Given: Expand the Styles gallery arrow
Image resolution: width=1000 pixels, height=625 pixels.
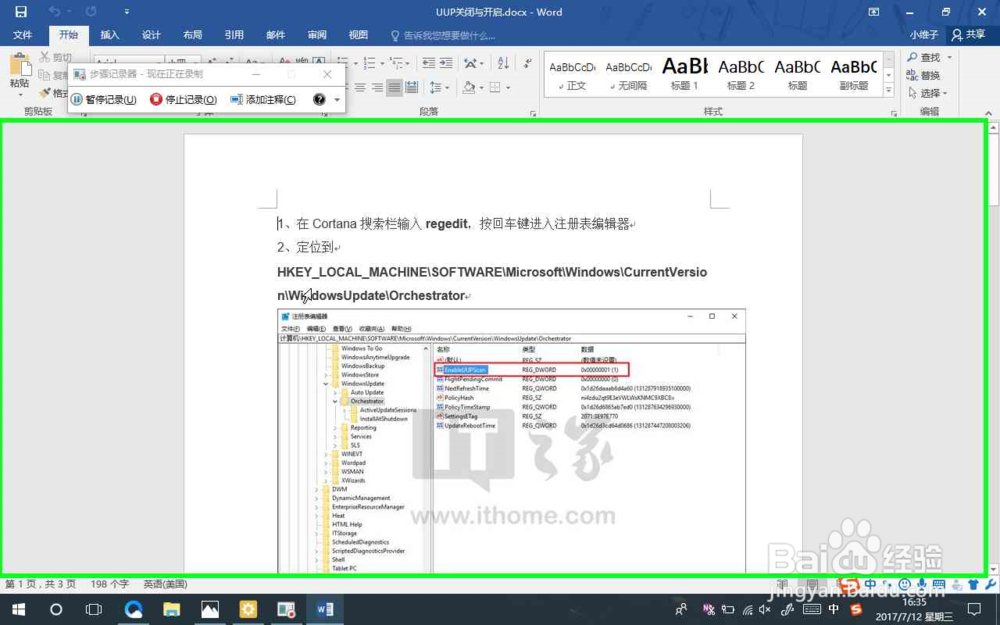Looking at the screenshot, I should [x=888, y=89].
